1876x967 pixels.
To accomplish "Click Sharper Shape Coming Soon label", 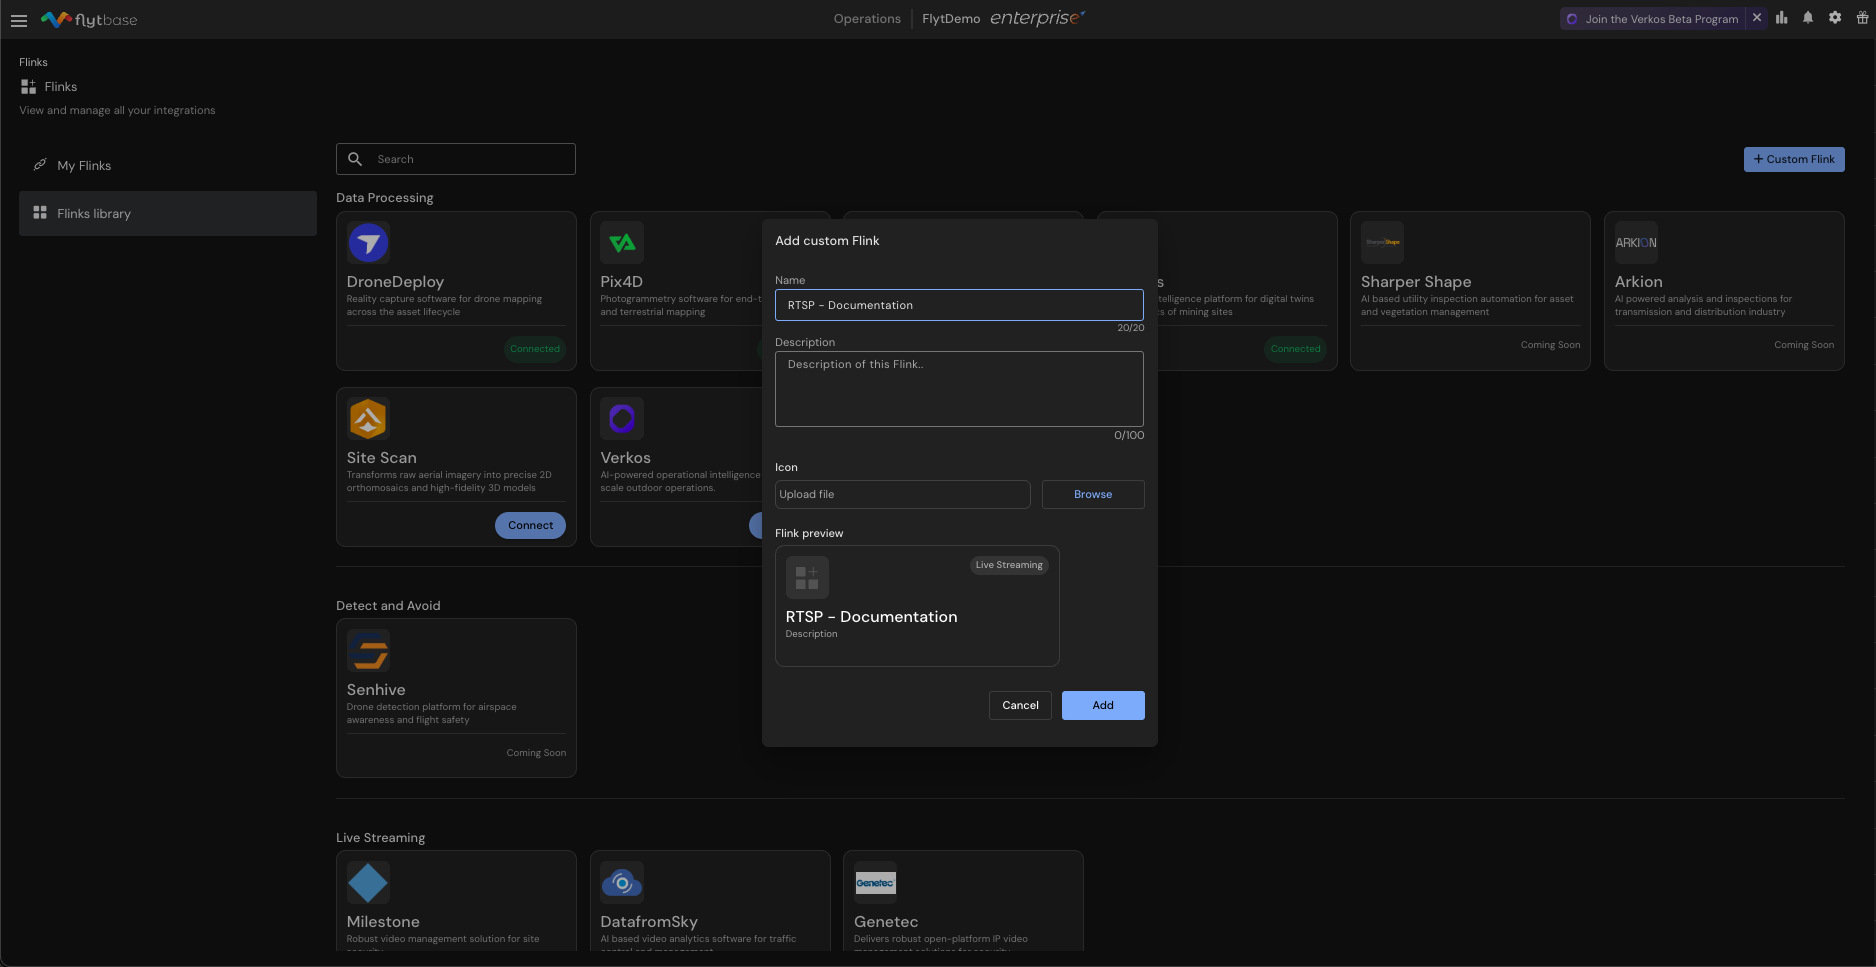I will (x=1550, y=345).
